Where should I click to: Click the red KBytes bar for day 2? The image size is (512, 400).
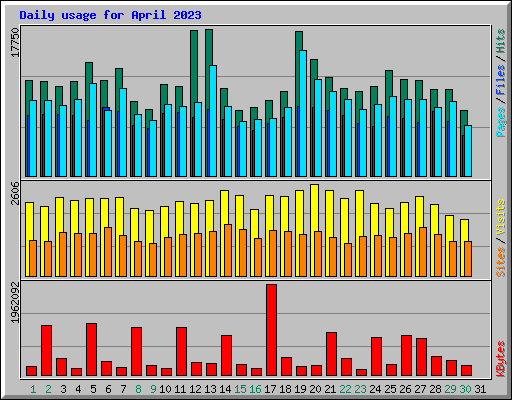pos(46,351)
